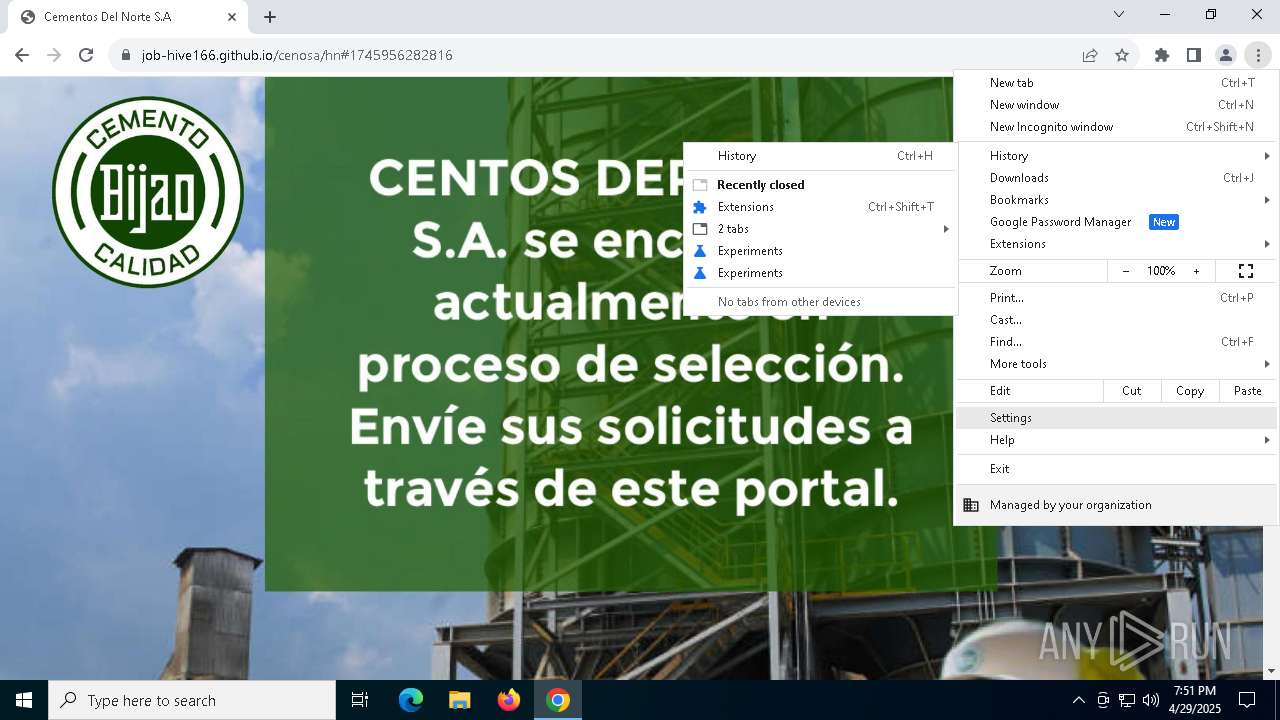Click the browser back arrow
The image size is (1280, 720).
22,55
